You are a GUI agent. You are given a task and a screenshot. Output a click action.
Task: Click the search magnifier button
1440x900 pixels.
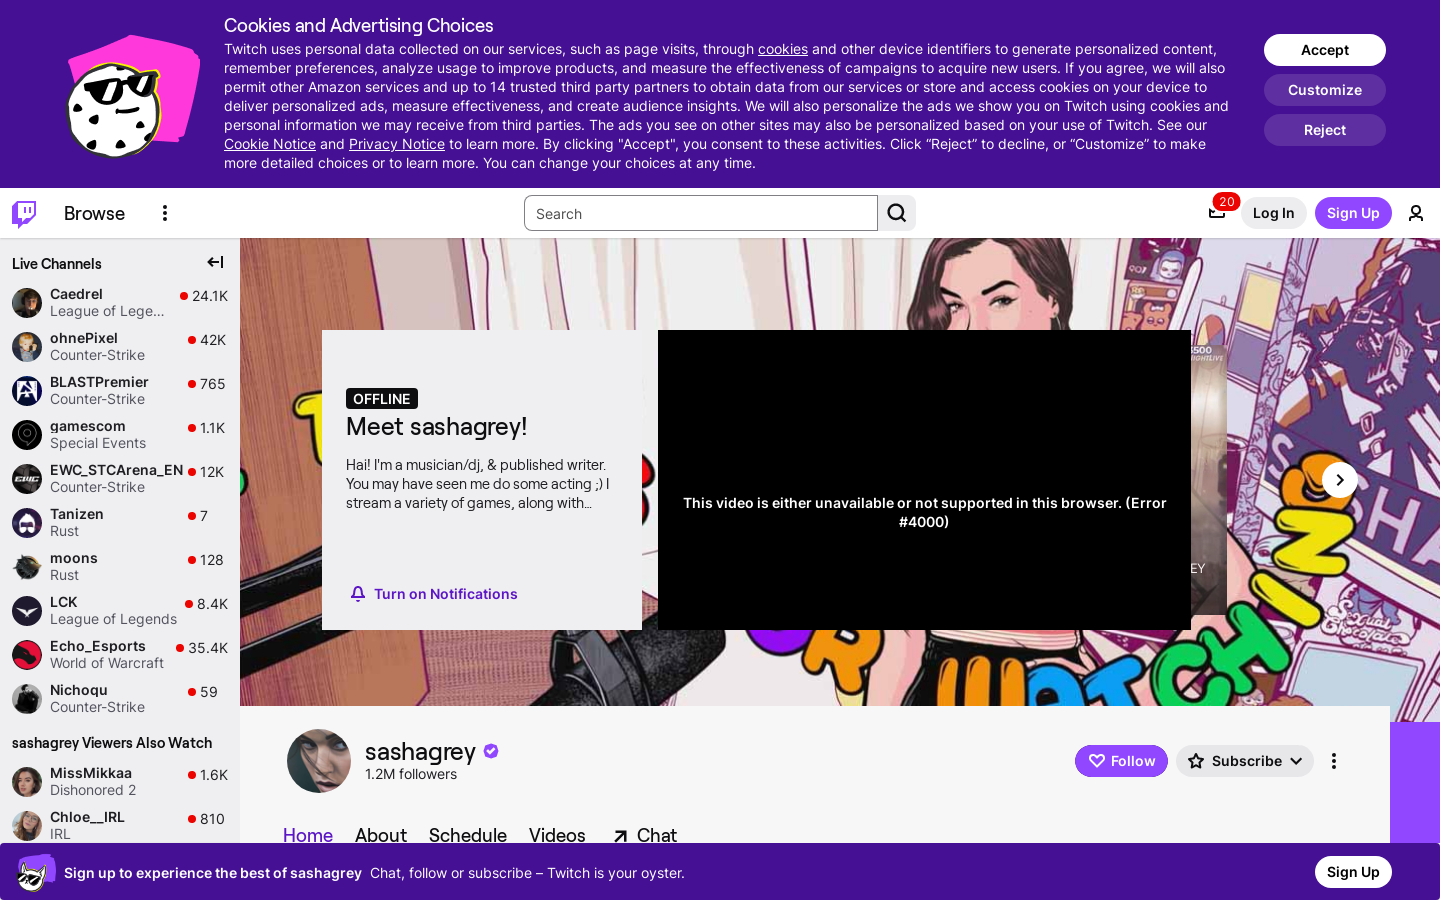coord(897,213)
